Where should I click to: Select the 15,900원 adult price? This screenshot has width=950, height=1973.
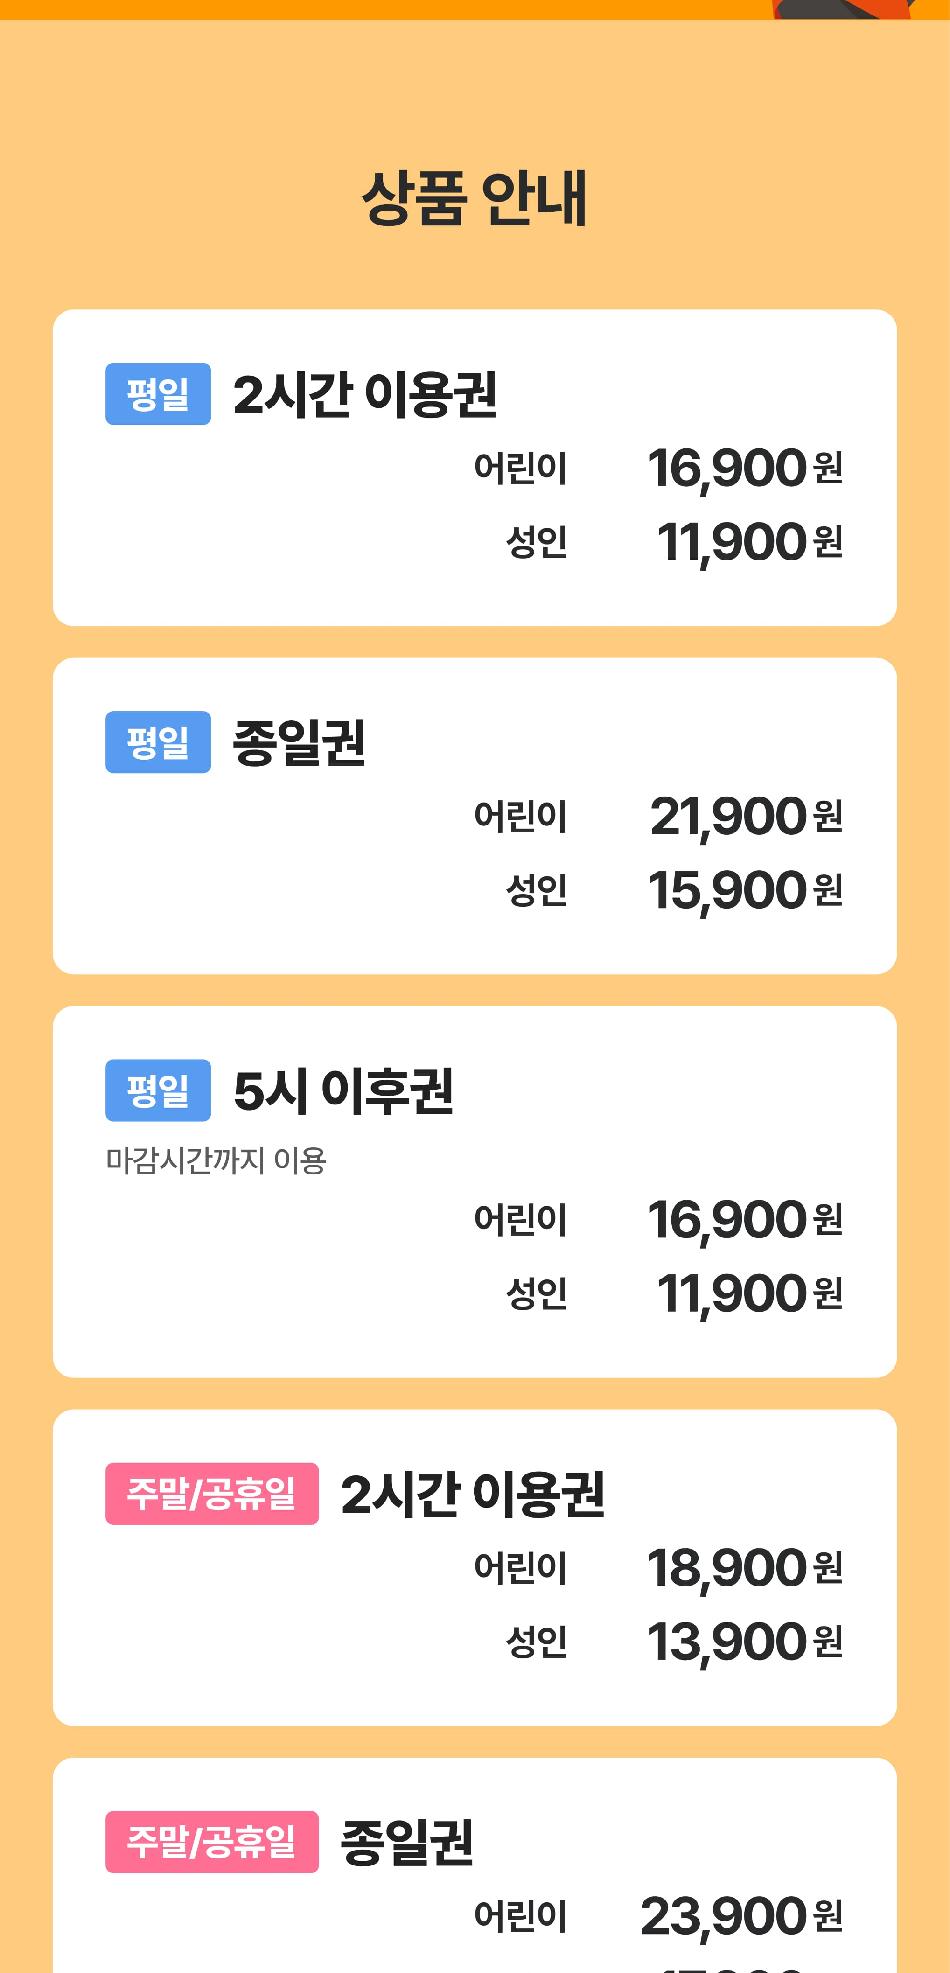pos(745,890)
